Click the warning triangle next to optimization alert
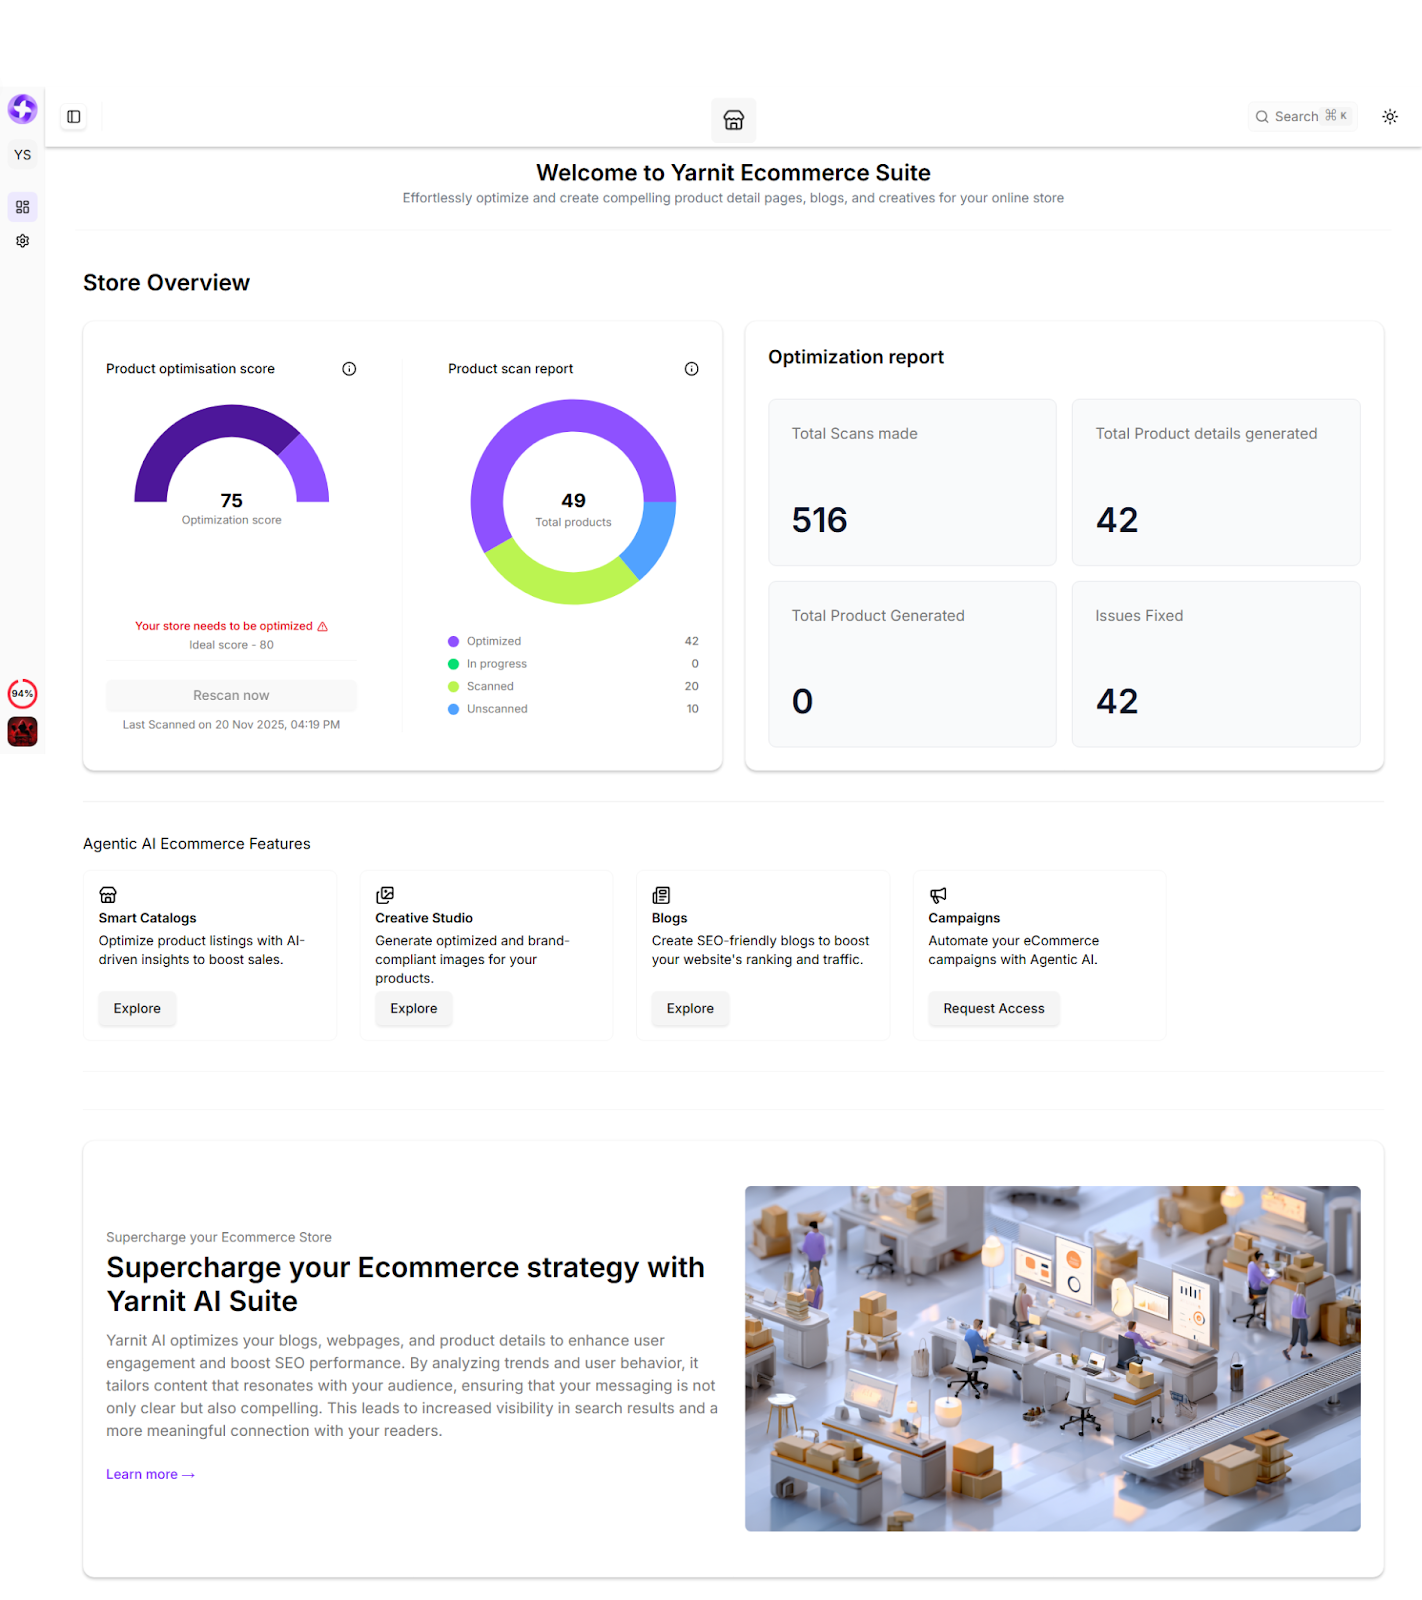The width and height of the screenshot is (1422, 1600). 322,627
